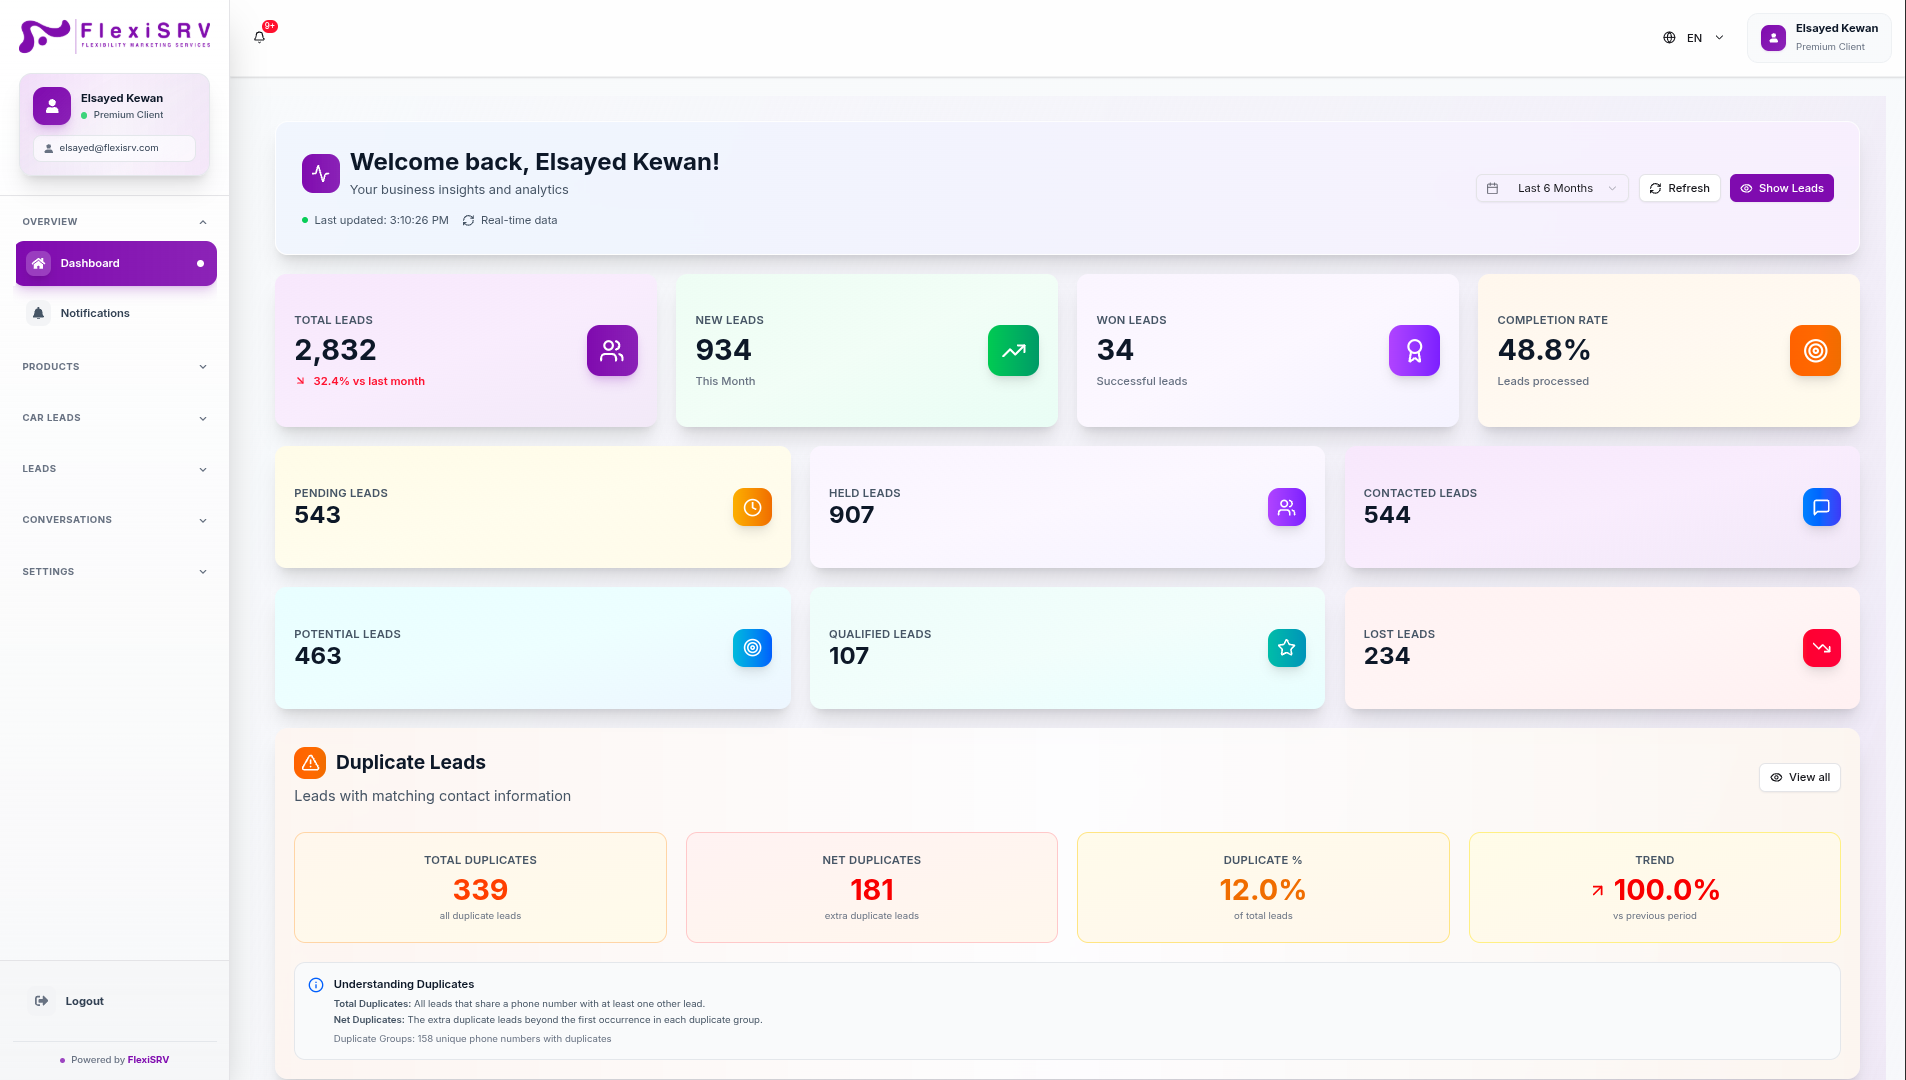The width and height of the screenshot is (1906, 1080).
Task: Click the Contacted Leads chat bubble icon
Action: click(x=1821, y=507)
